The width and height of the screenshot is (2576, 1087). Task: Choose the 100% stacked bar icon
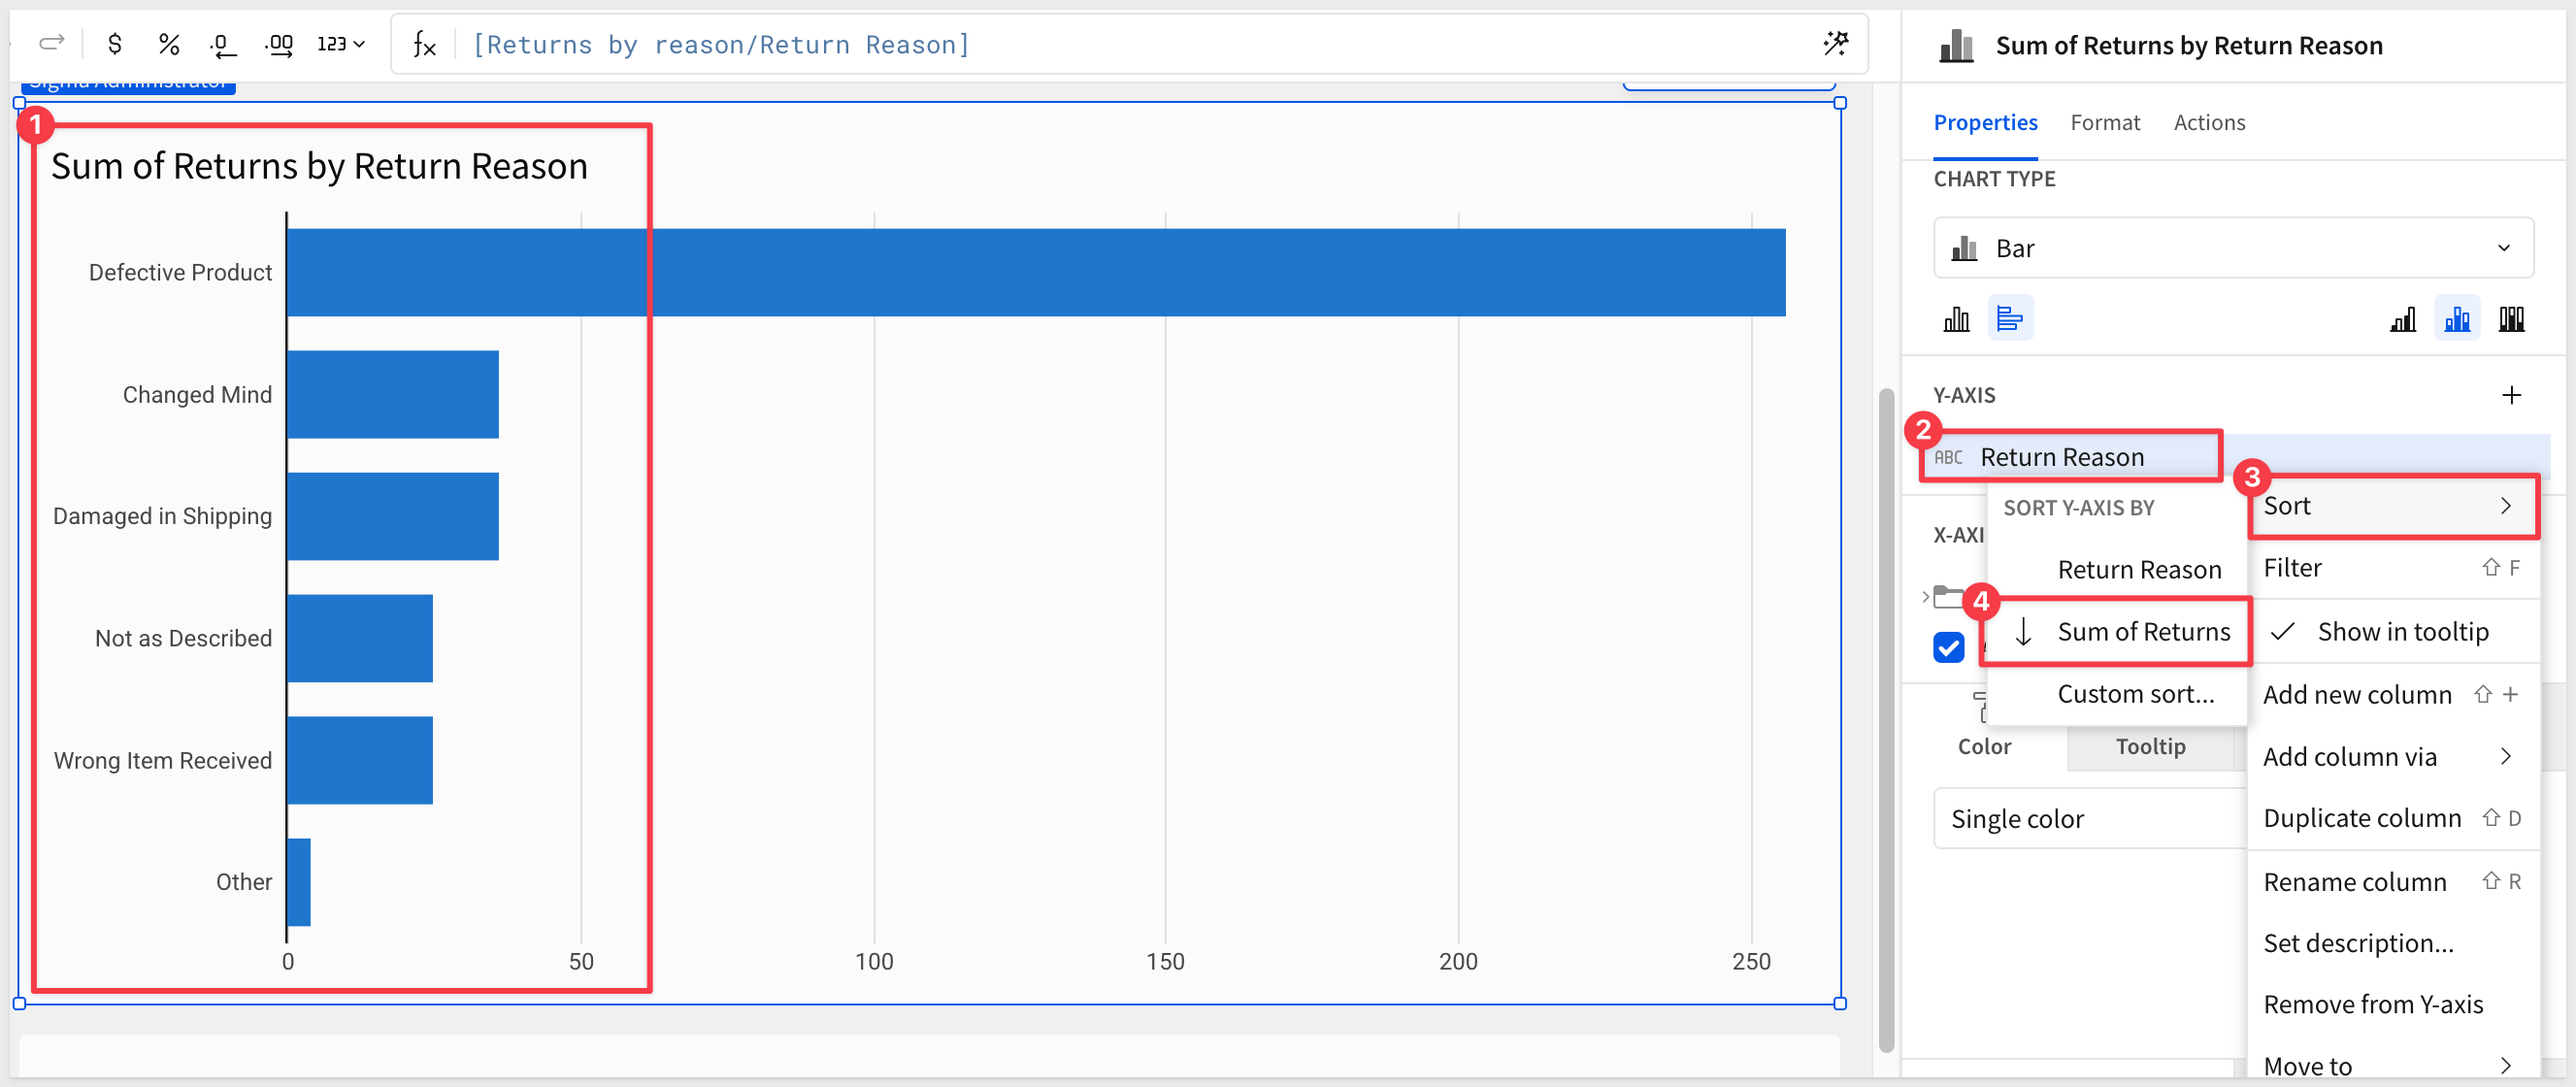point(2511,319)
